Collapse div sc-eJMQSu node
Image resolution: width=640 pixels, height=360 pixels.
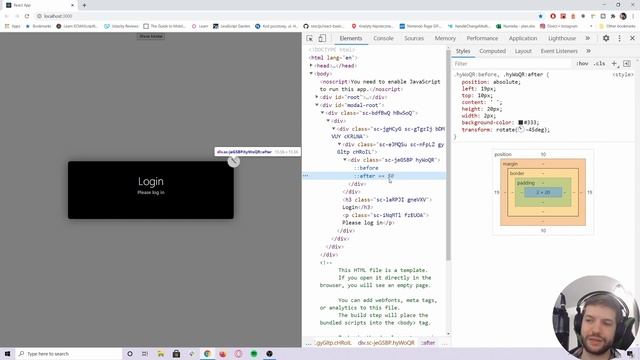coord(340,144)
